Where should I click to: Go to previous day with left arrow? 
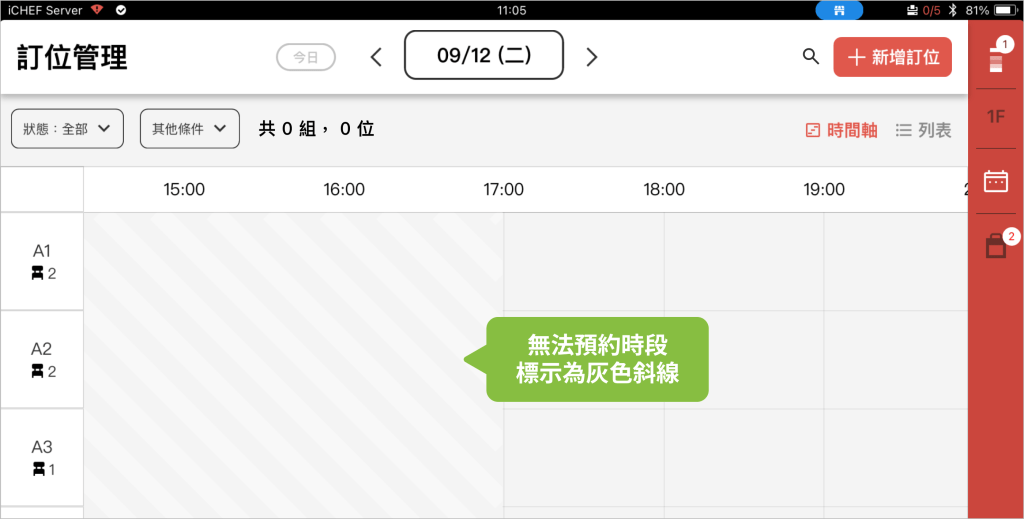point(376,57)
